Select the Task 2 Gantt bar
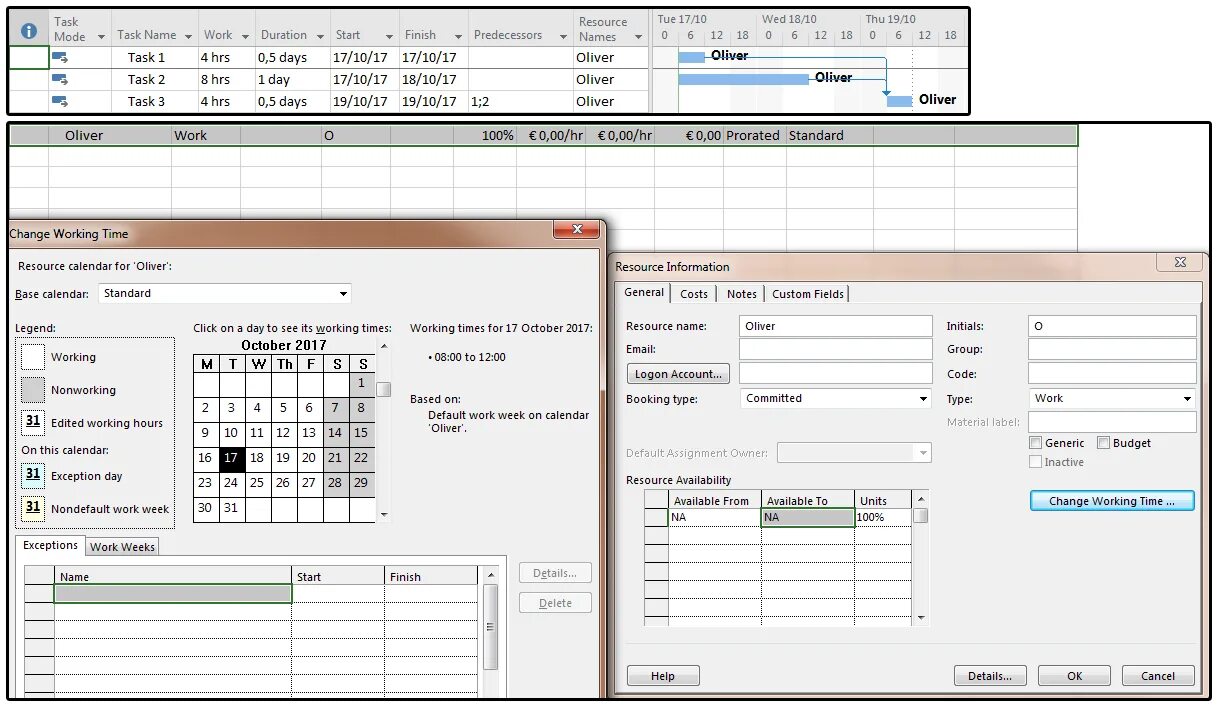This screenshot has height=712, width=1222. 743,79
